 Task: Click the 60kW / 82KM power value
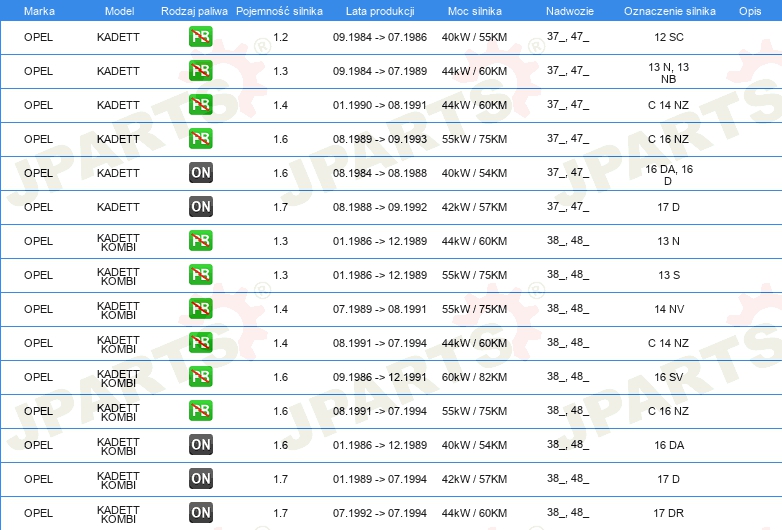click(474, 377)
